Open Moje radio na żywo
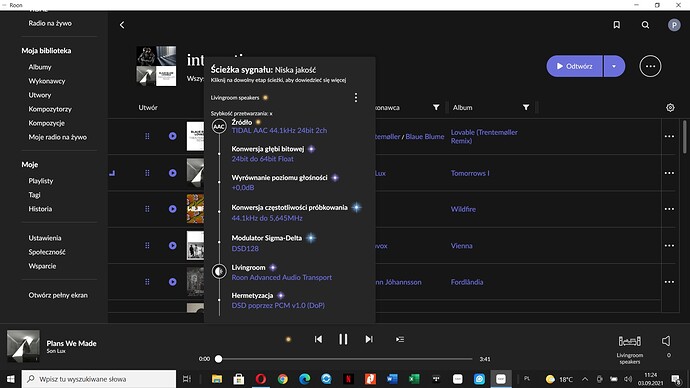Image resolution: width=690 pixels, height=388 pixels. point(58,137)
